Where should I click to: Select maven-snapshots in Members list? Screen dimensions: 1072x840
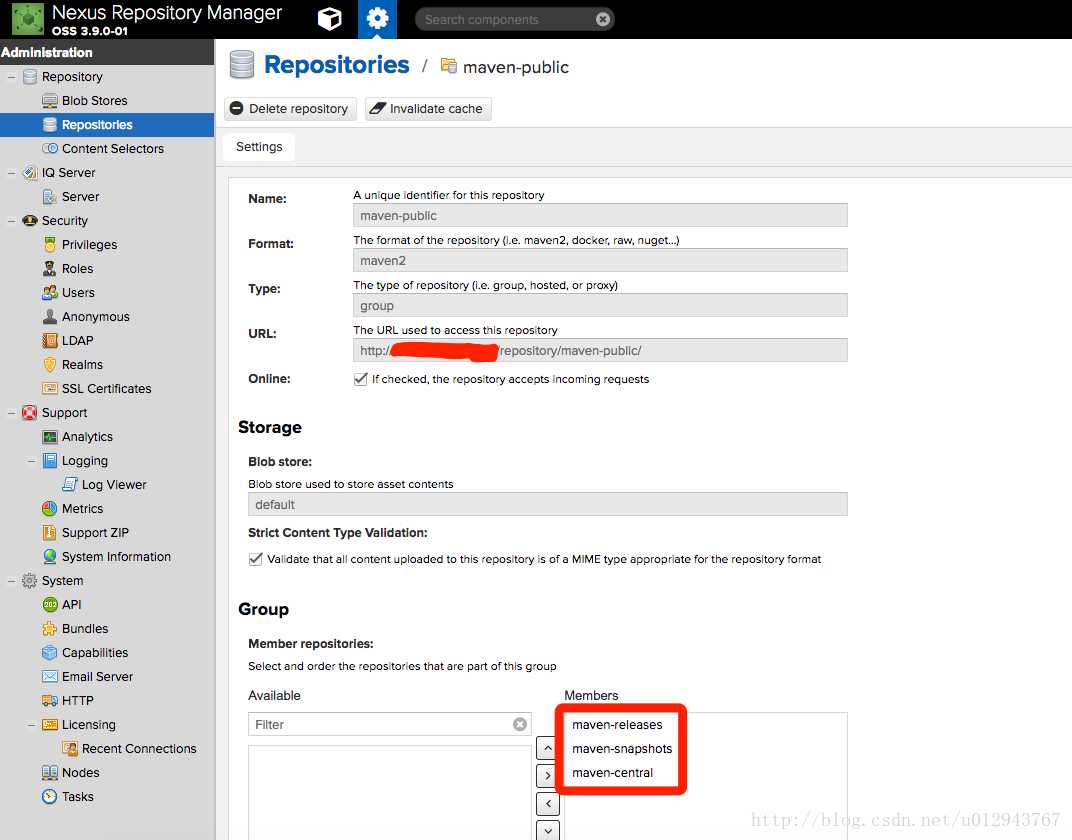[622, 748]
